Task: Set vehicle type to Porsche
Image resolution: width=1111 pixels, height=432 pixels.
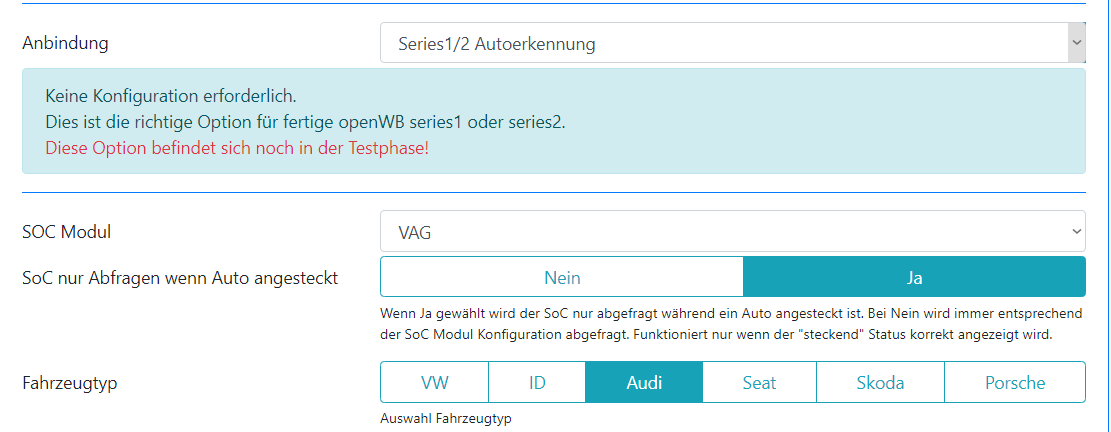Action: click(x=1014, y=382)
